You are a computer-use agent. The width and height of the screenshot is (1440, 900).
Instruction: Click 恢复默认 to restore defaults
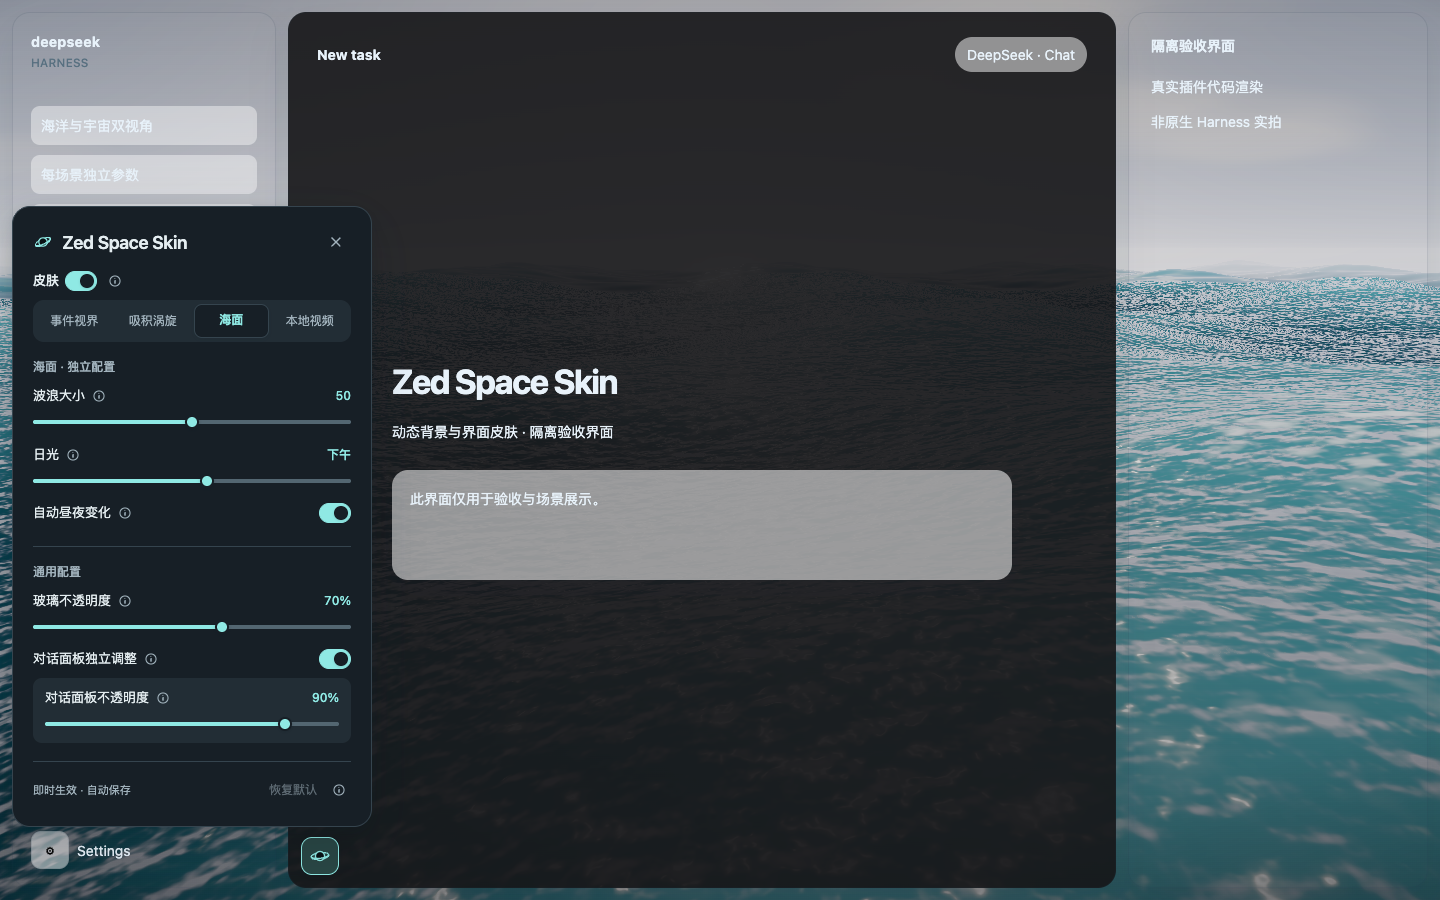pyautogui.click(x=293, y=790)
